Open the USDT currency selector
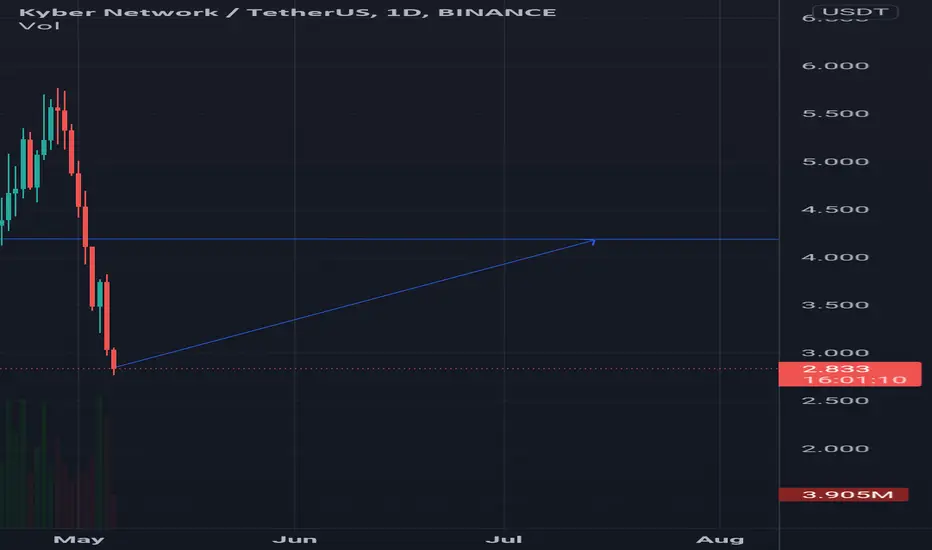932x550 pixels. 855,11
